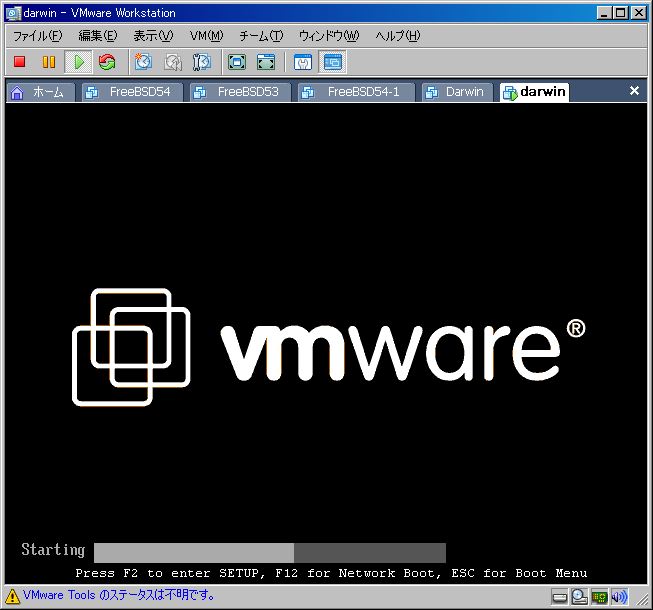Show the VM summary view icon

303,62
